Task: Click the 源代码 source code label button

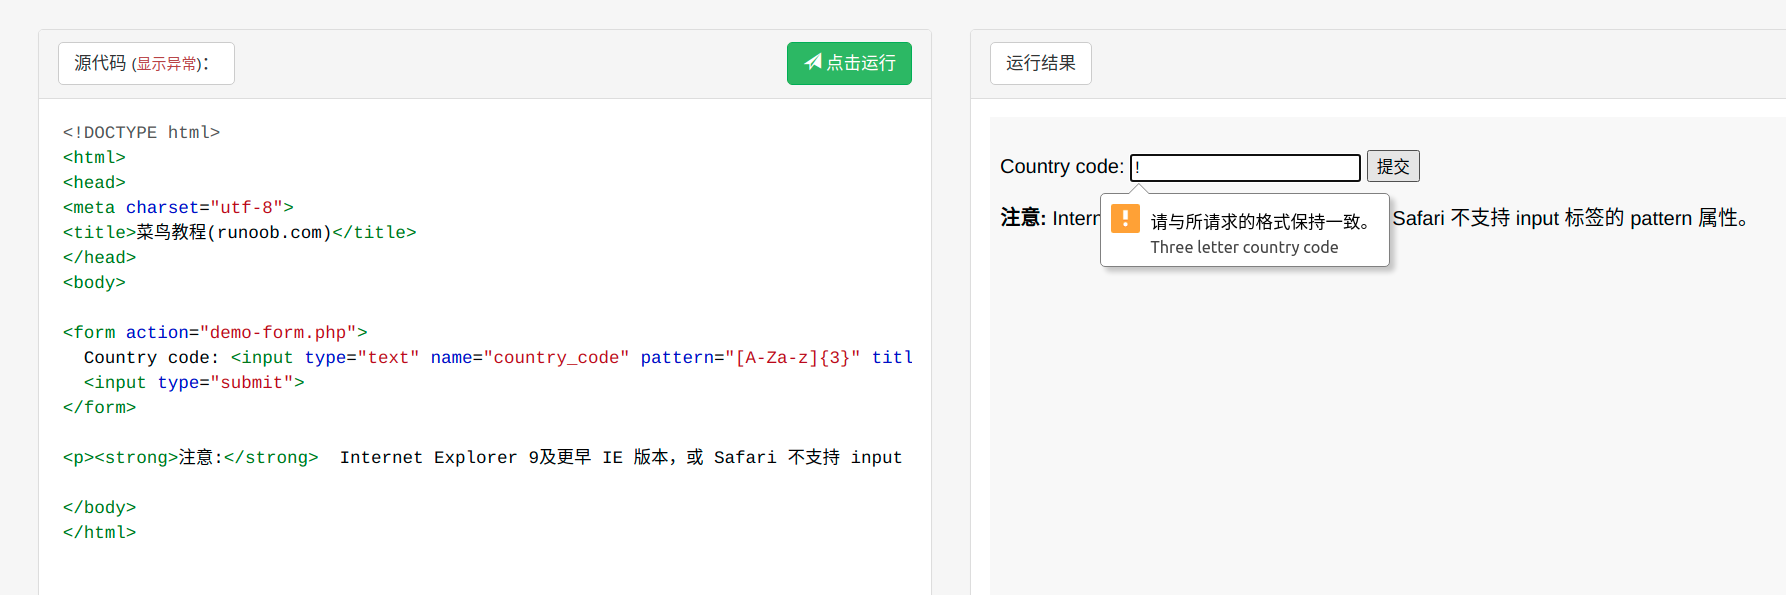Action: (146, 63)
